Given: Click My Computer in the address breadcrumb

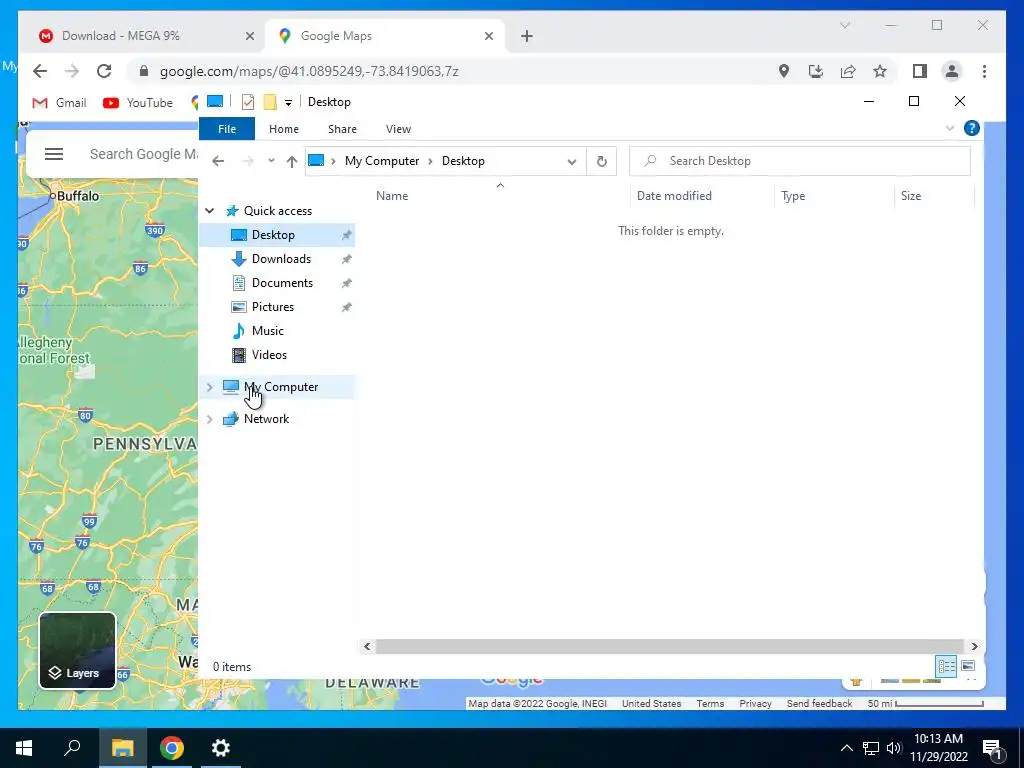Looking at the screenshot, I should point(381,161).
